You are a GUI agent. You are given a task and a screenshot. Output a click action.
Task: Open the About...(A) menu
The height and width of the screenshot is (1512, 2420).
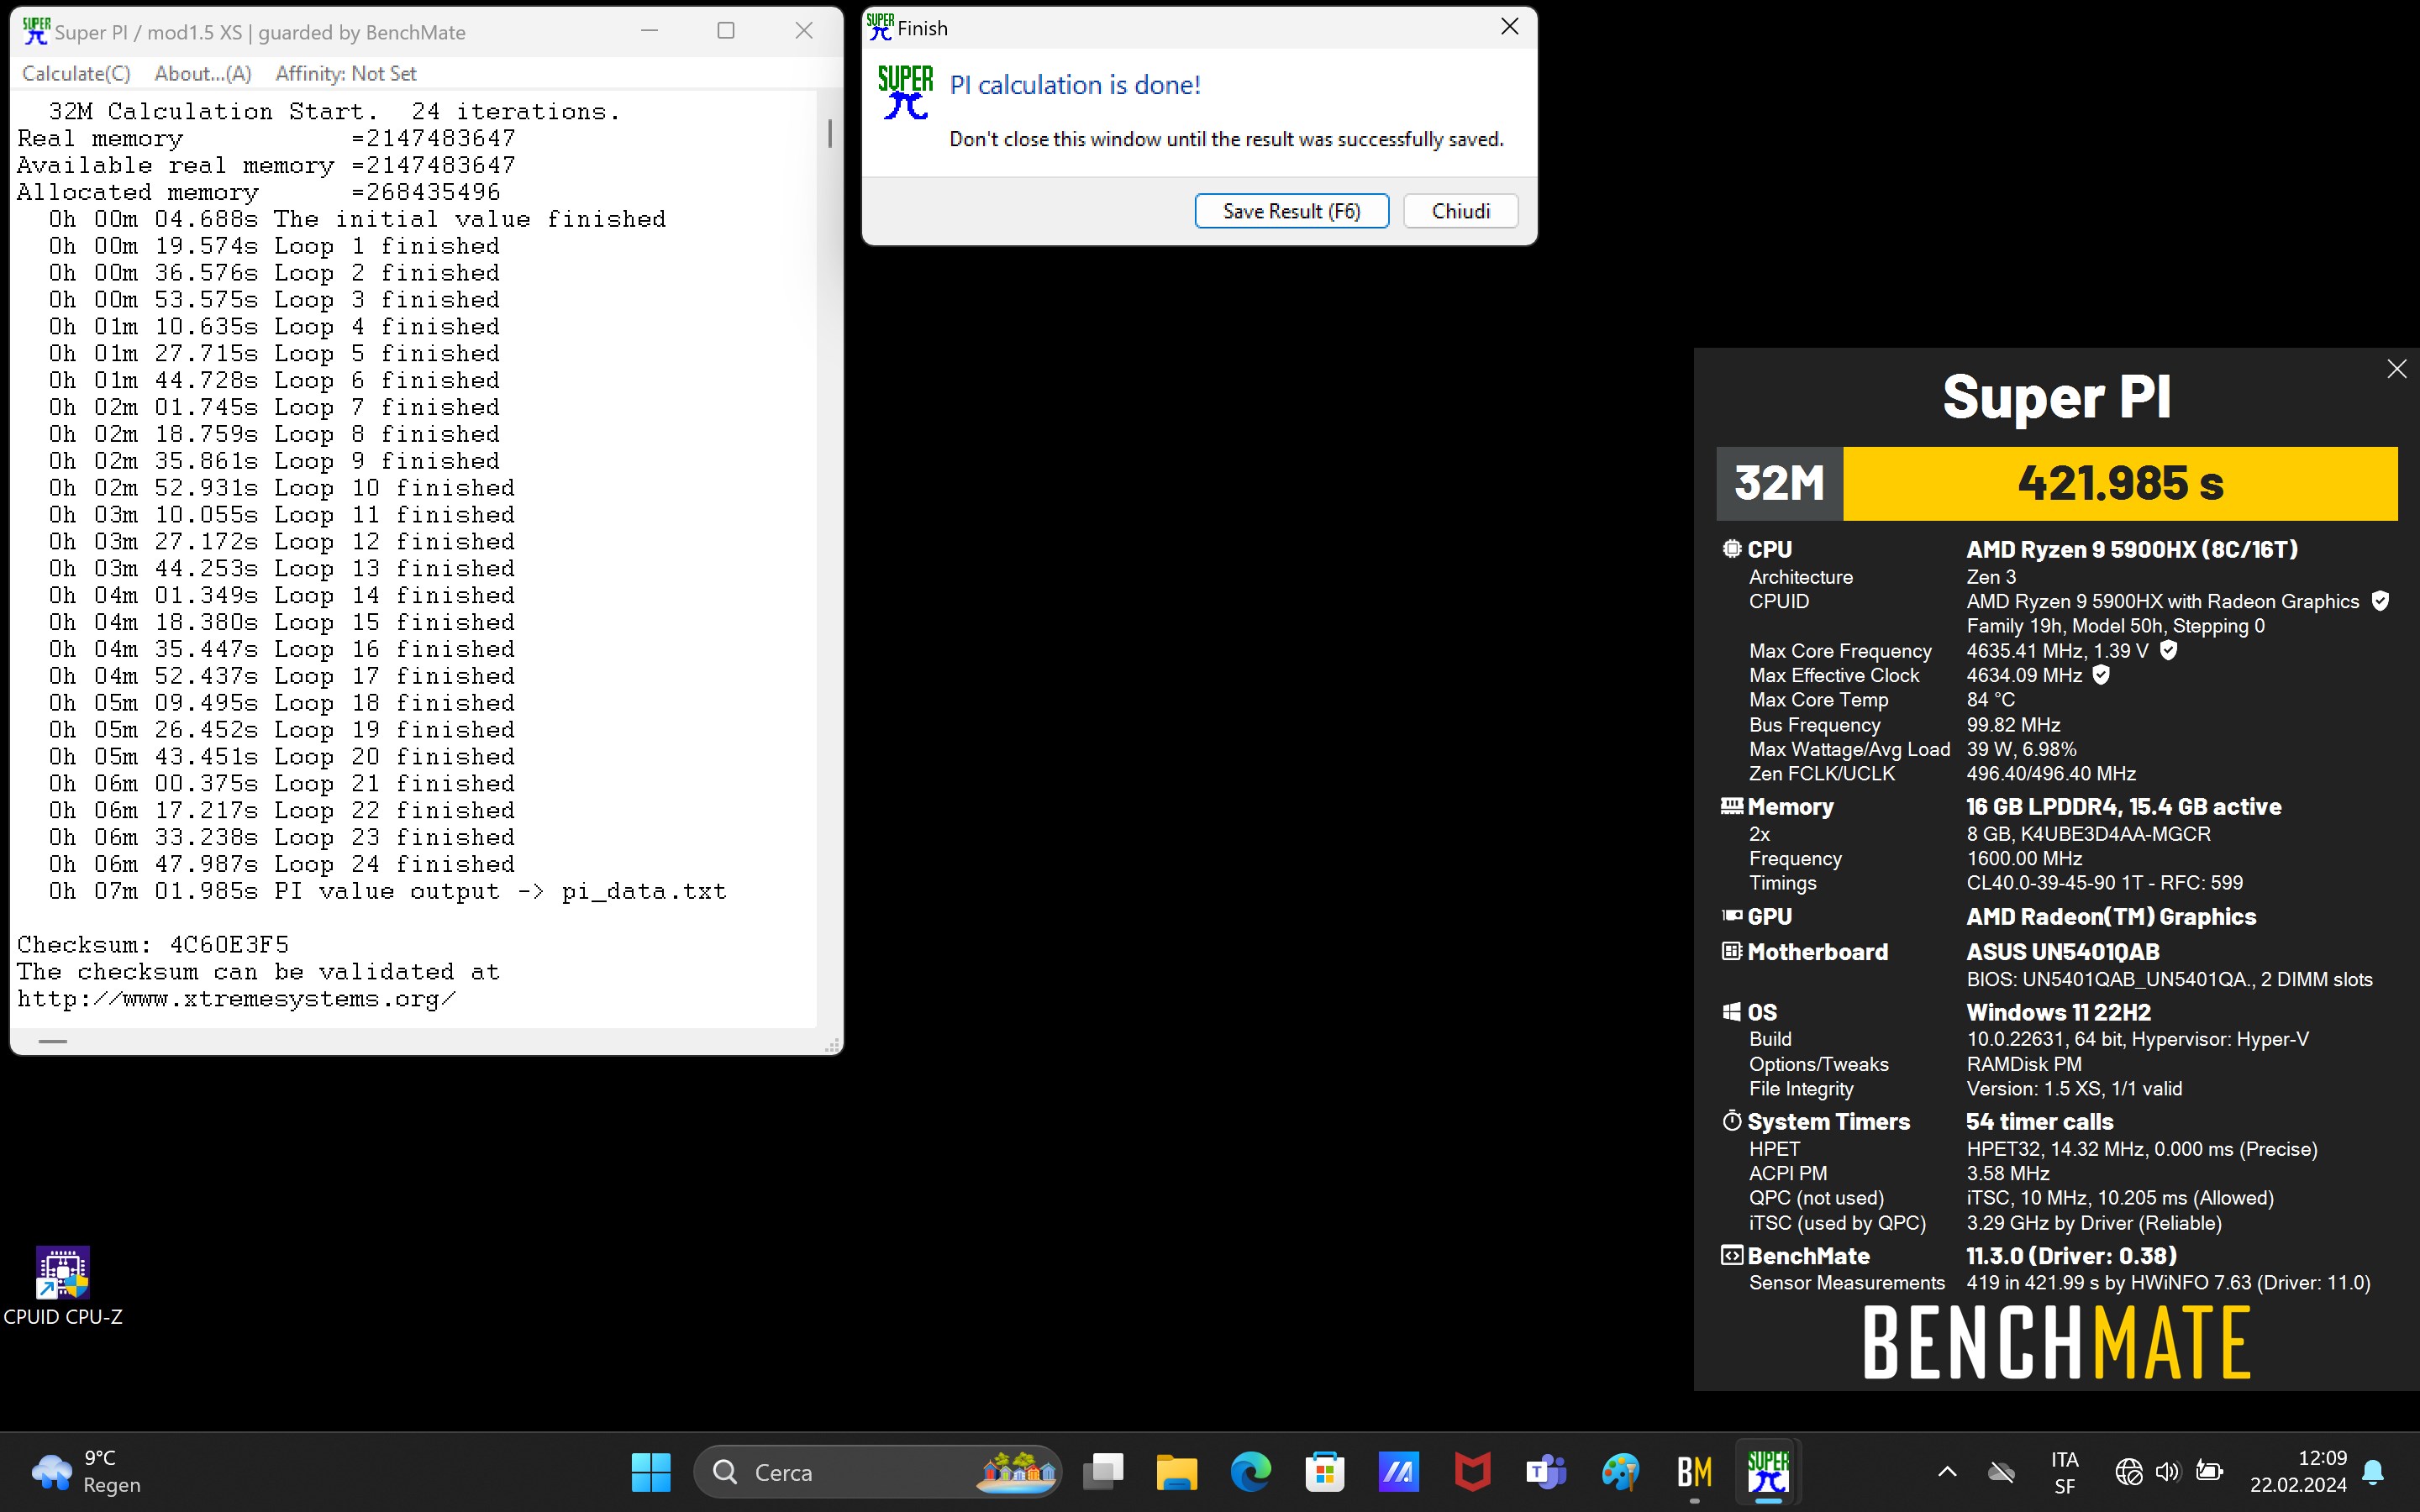pos(203,73)
